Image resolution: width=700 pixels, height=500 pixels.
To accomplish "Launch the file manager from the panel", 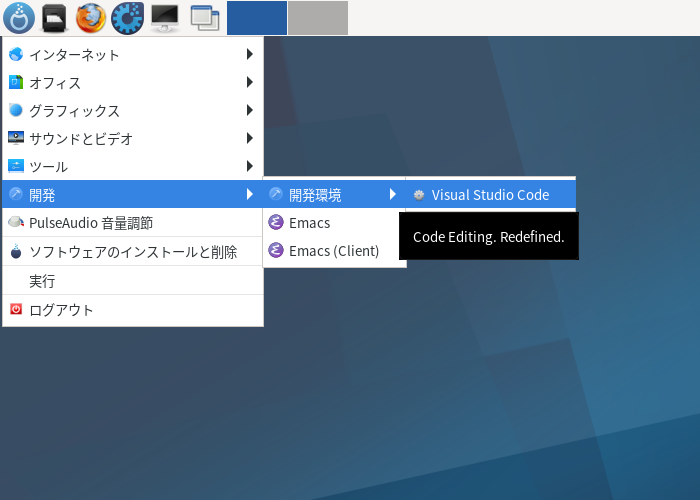I will (54, 18).
